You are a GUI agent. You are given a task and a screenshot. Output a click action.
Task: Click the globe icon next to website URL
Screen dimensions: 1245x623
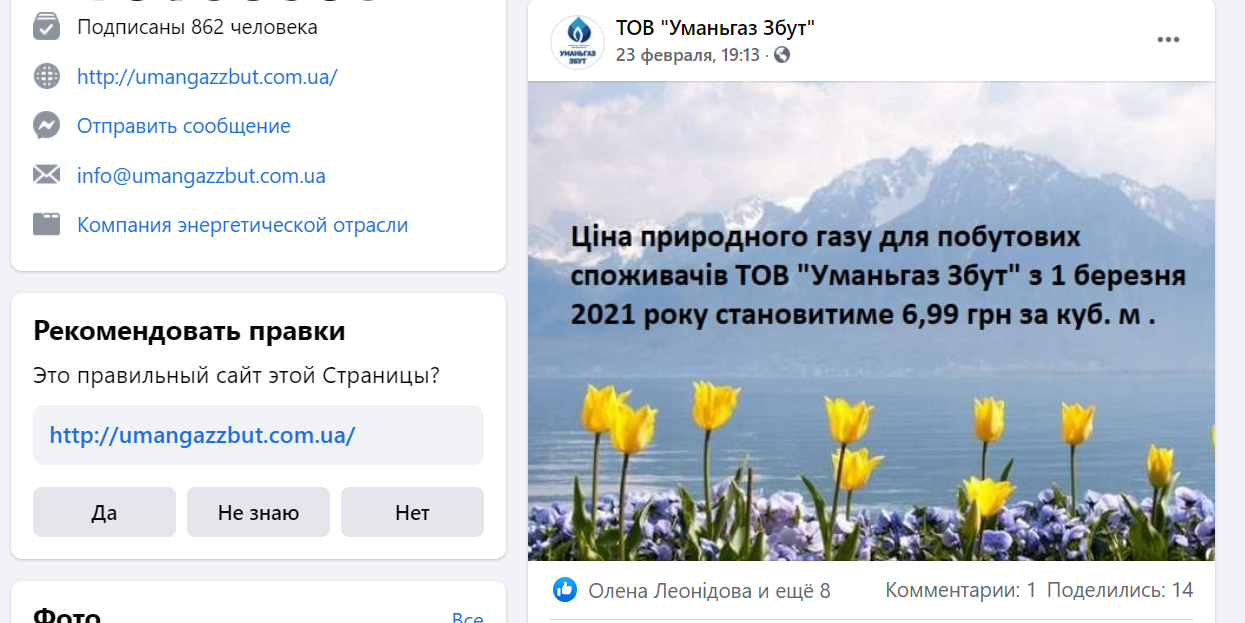coord(47,77)
